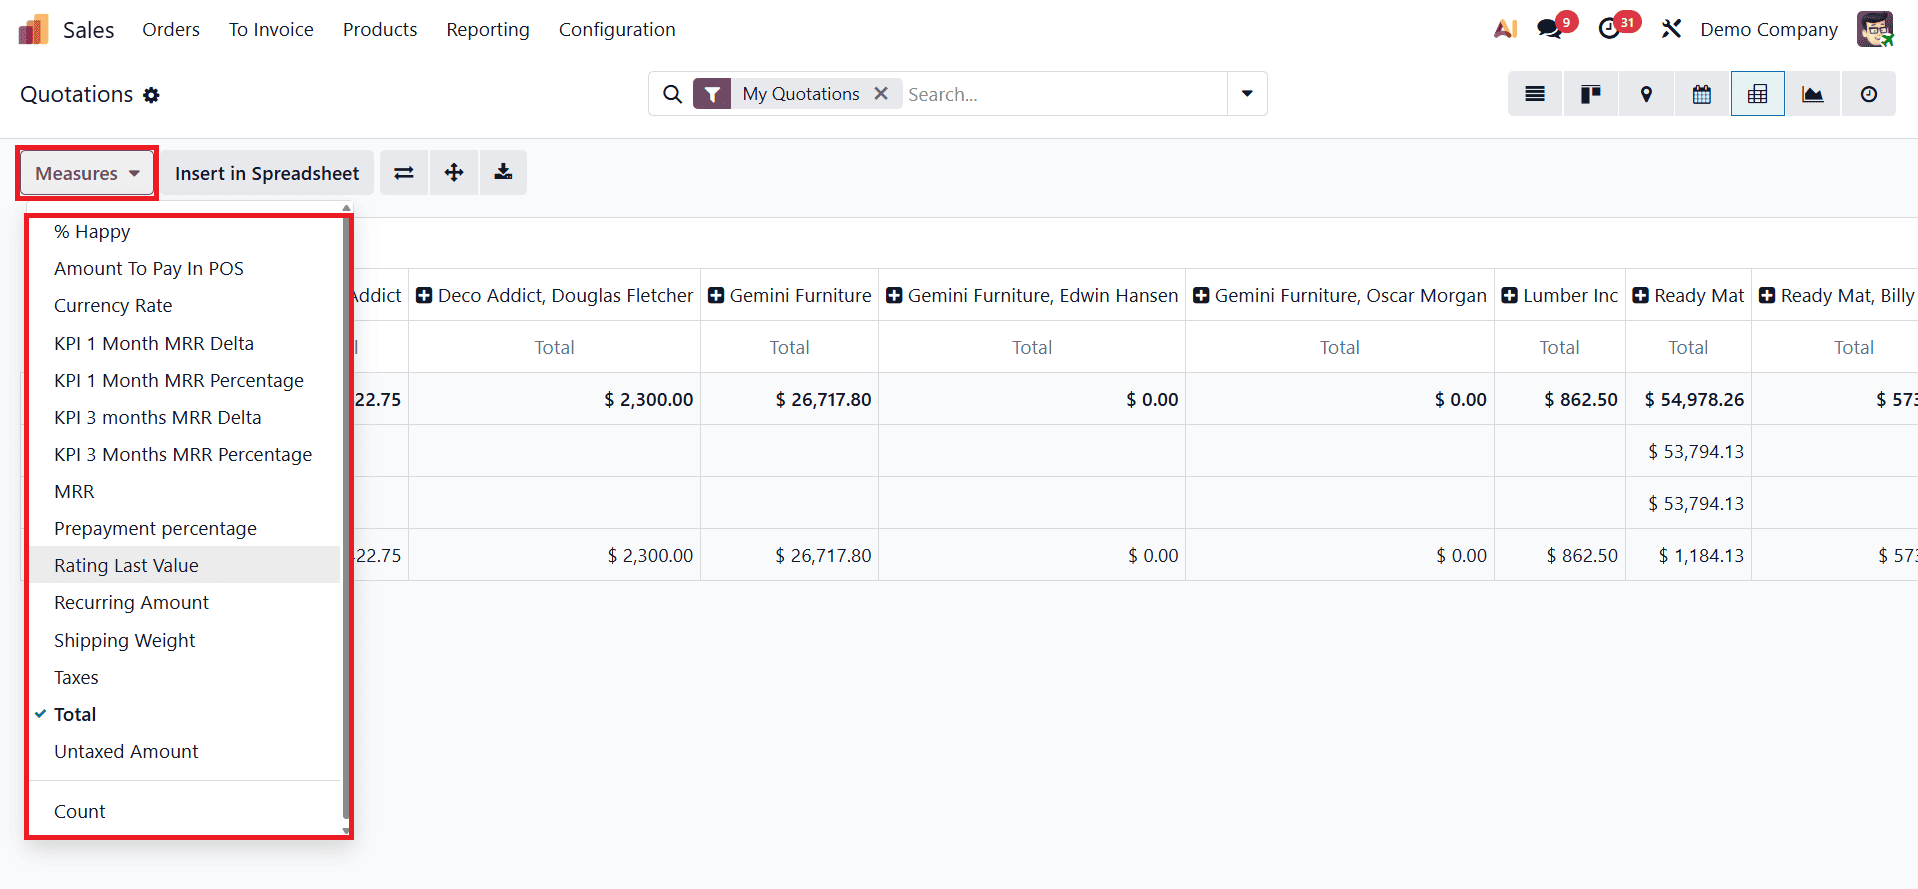
Task: Click the measures list scrollbar
Action: [x=346, y=518]
